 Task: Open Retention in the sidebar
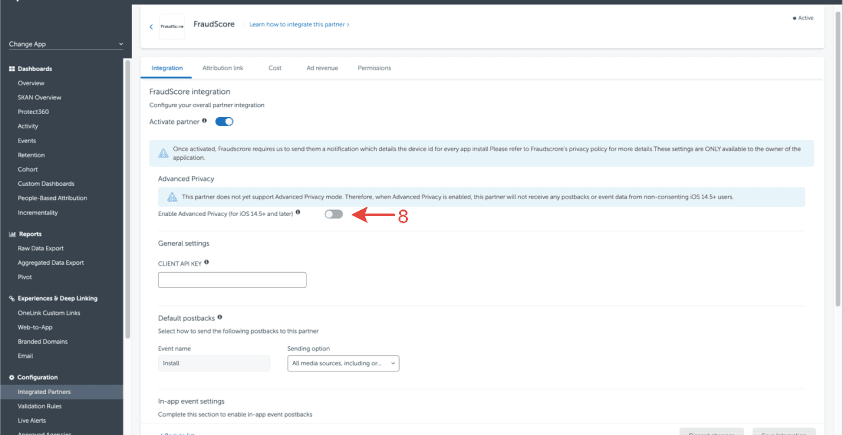(31, 155)
